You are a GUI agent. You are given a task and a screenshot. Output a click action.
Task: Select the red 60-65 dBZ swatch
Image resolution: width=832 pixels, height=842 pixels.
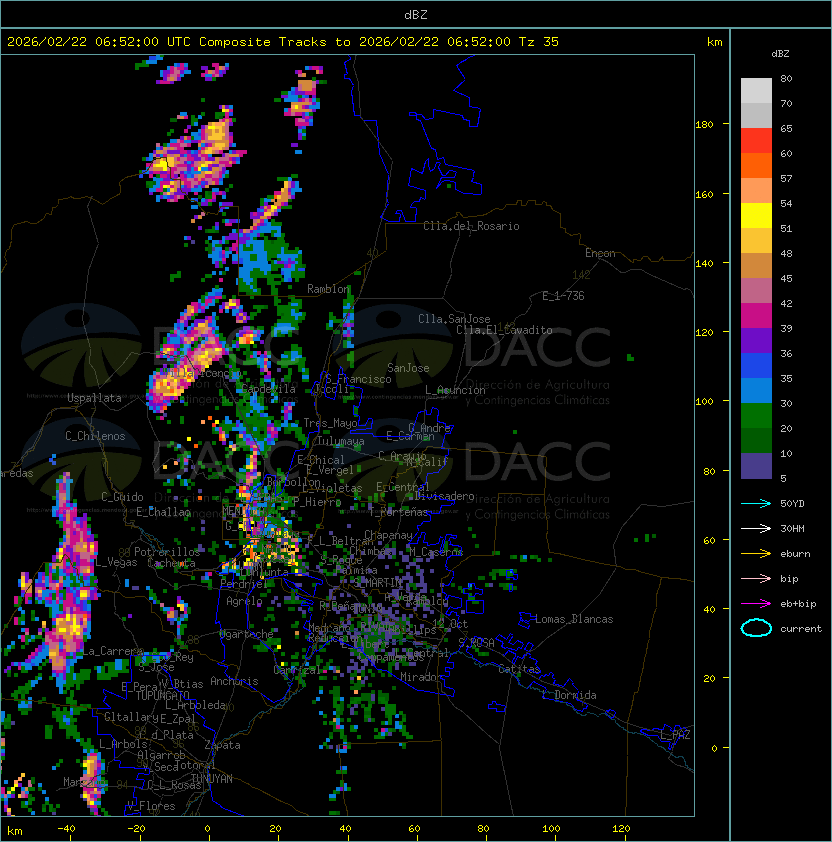(x=756, y=141)
